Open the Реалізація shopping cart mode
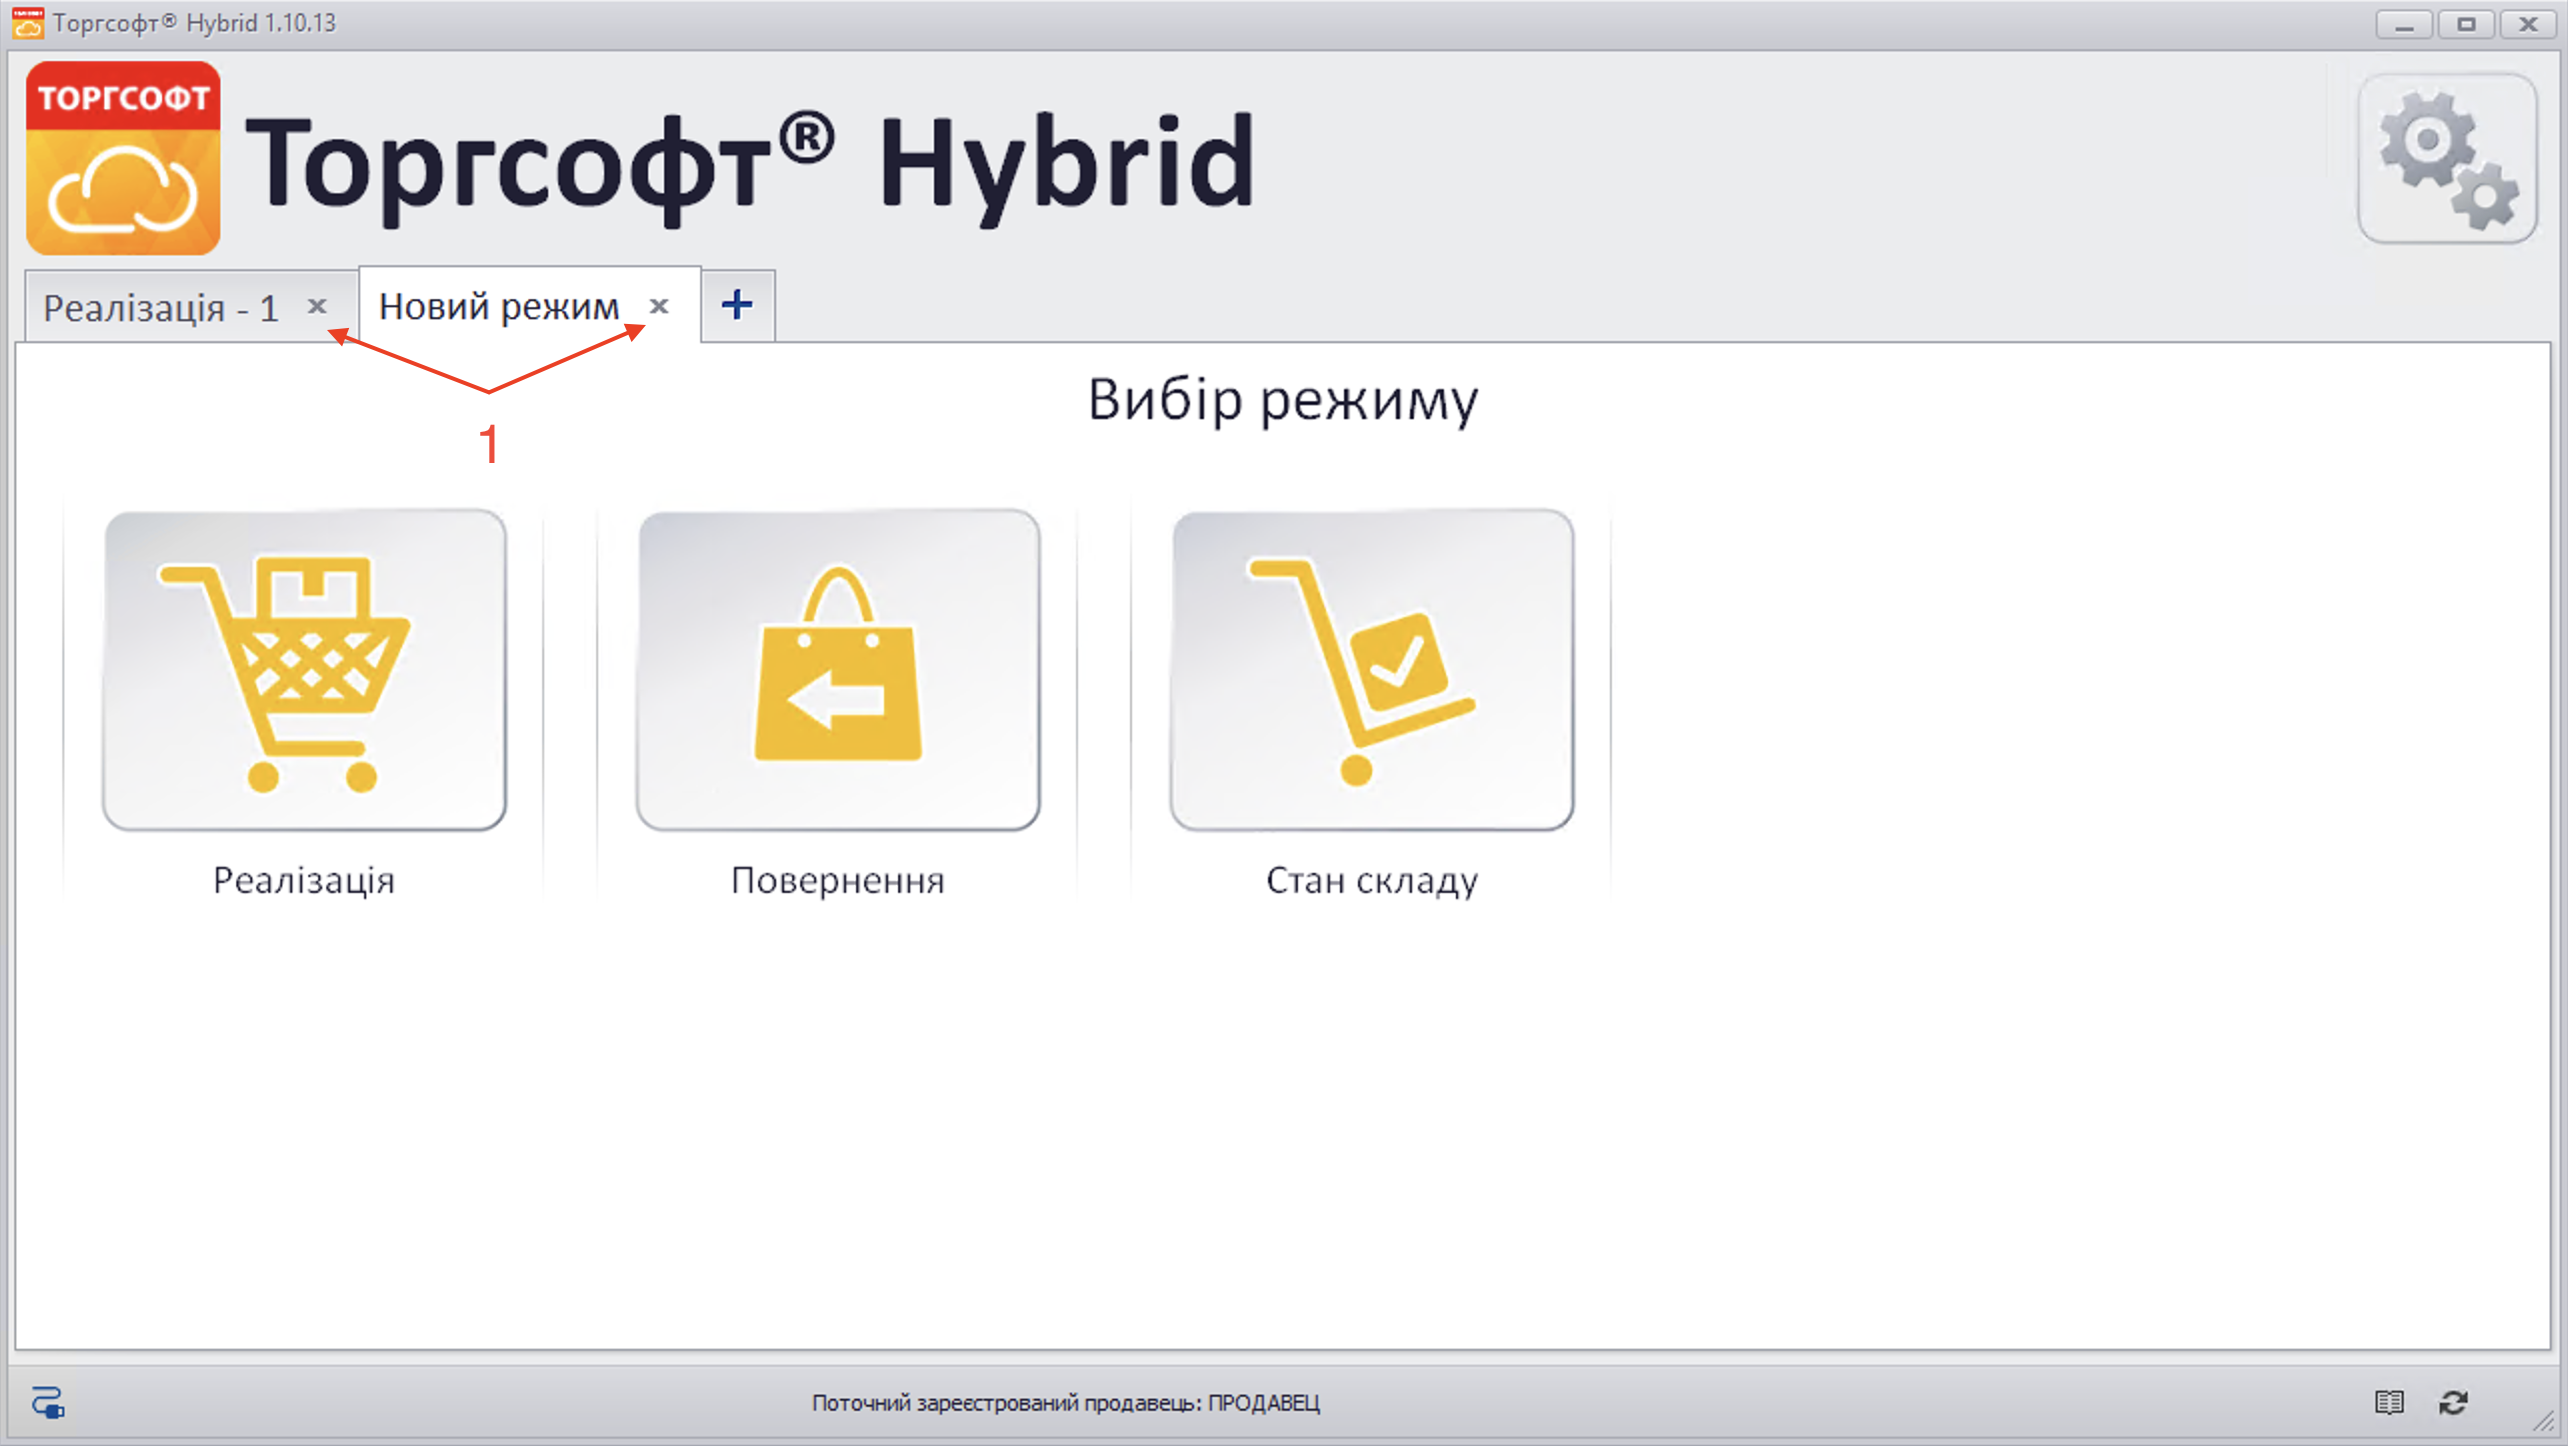Viewport: 2568px width, 1446px height. [x=304, y=670]
